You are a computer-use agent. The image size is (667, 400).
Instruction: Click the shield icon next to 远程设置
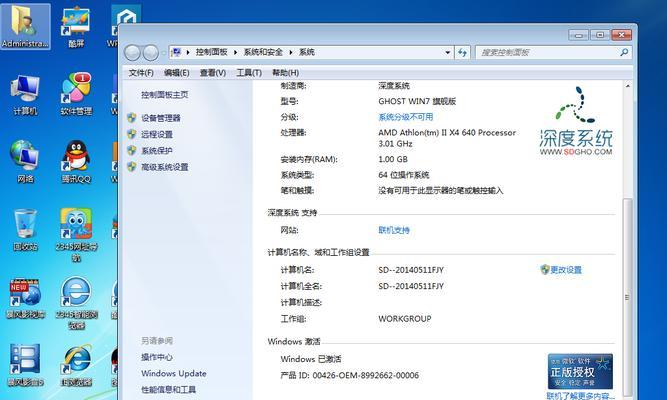131,134
